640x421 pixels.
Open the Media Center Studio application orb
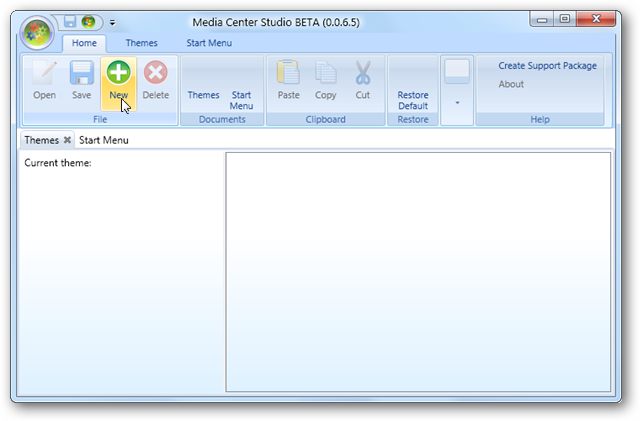coord(37,33)
